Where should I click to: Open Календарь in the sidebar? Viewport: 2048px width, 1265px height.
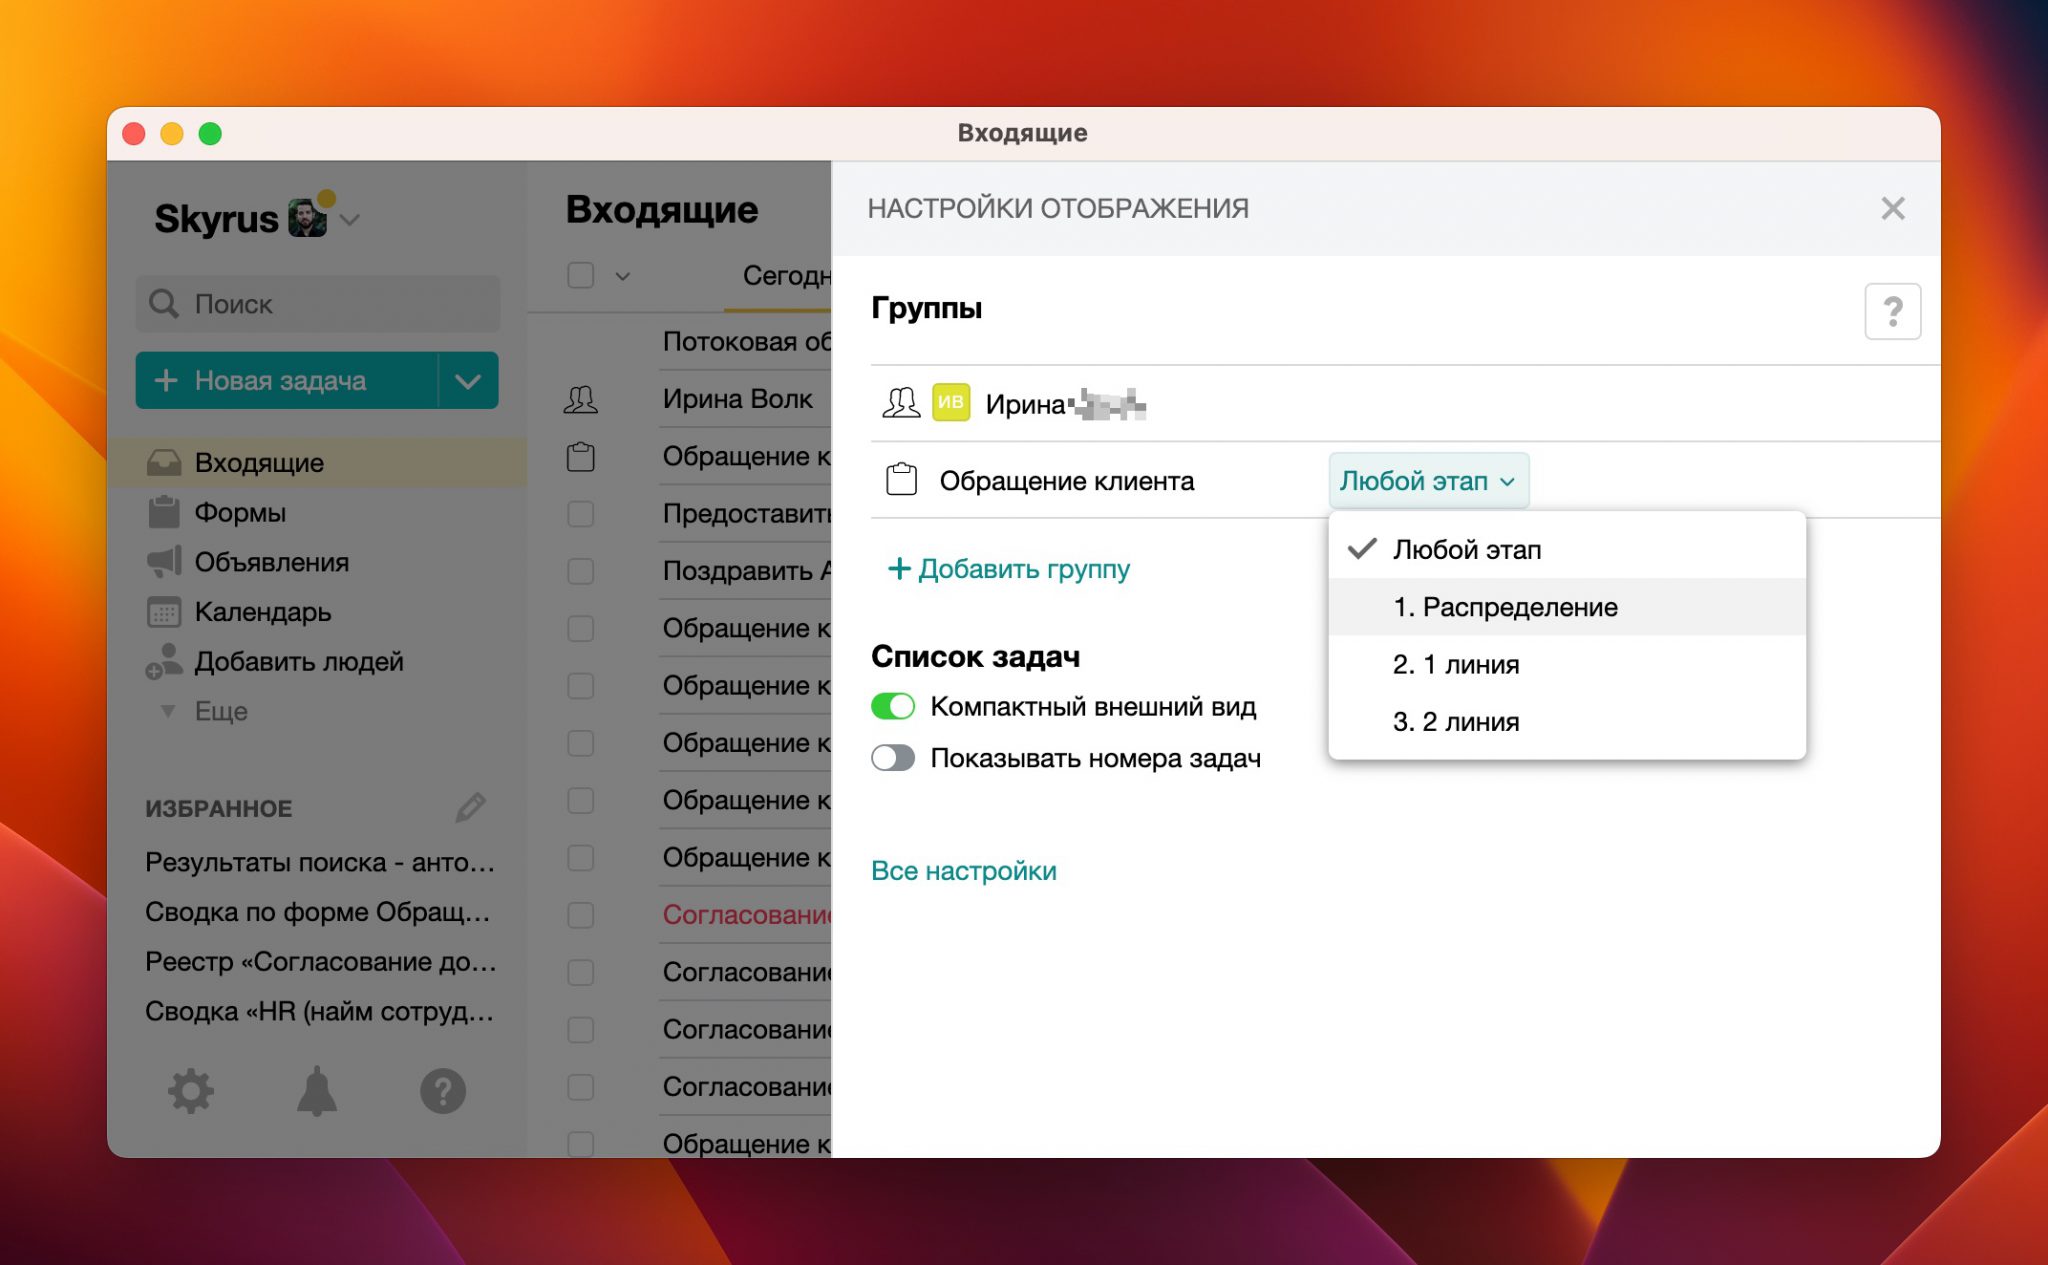point(263,612)
